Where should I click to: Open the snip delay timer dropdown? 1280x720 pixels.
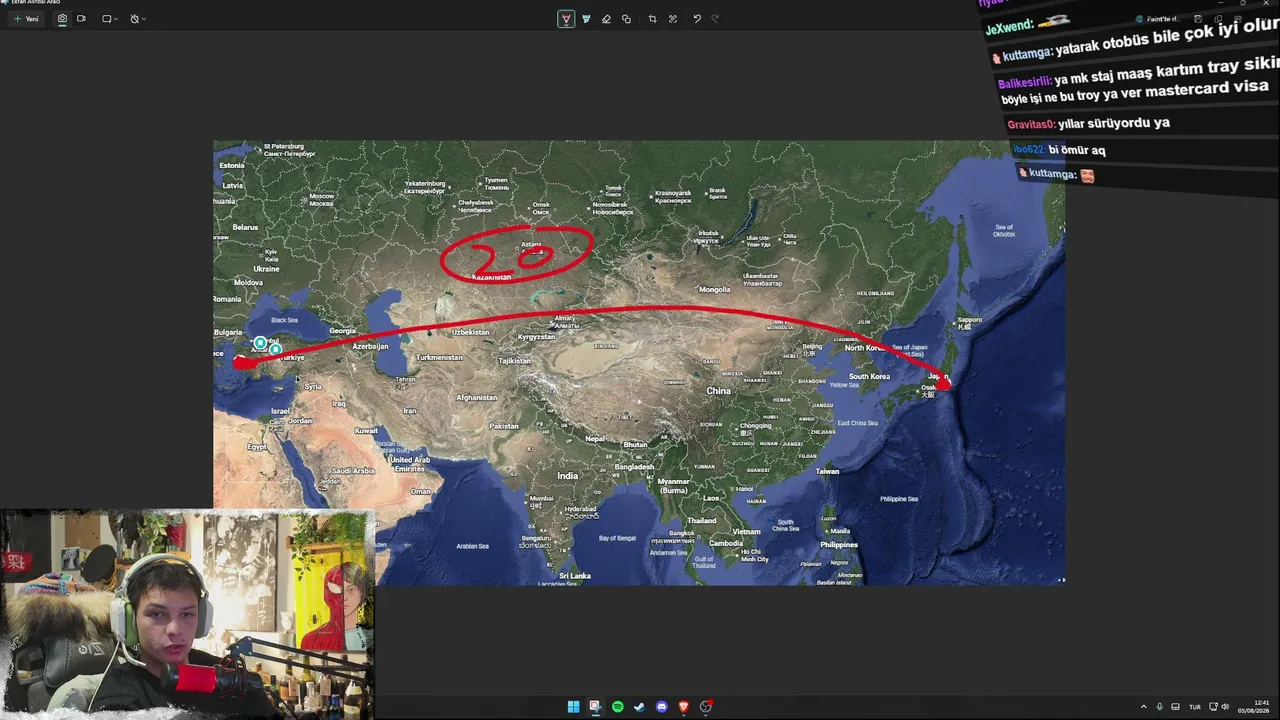click(x=138, y=19)
